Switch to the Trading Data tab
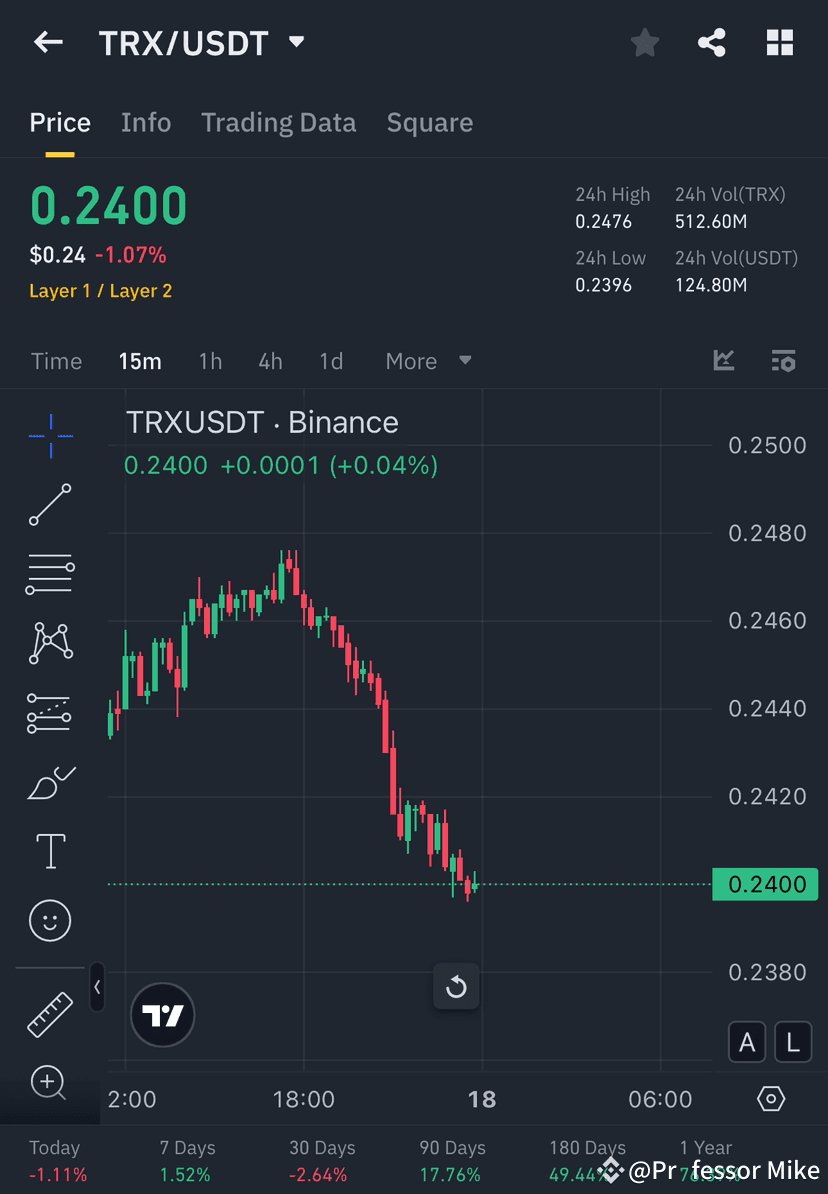Image resolution: width=828 pixels, height=1194 pixels. tap(278, 122)
